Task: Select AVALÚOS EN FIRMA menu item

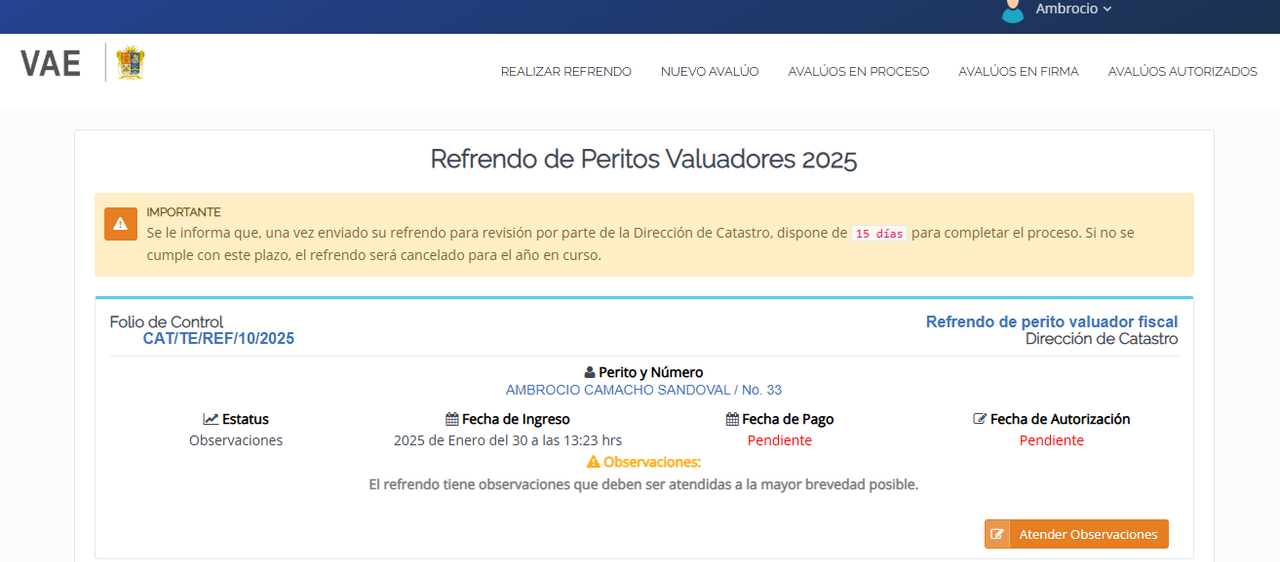Action: 1018,72
